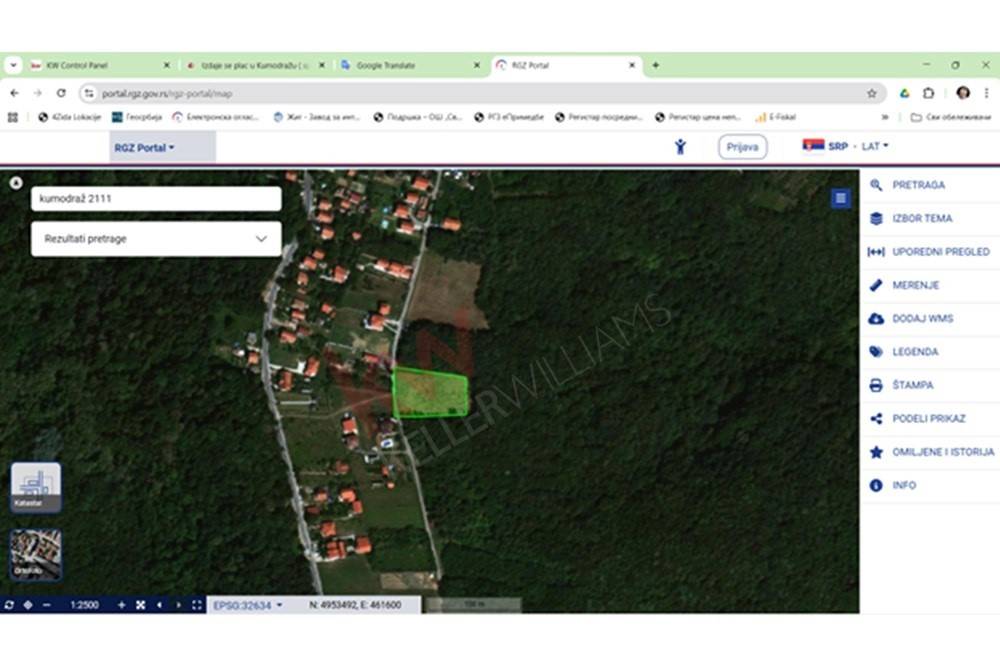The image size is (1000, 667).
Task: Open the Google Drive extension icon
Action: click(904, 93)
